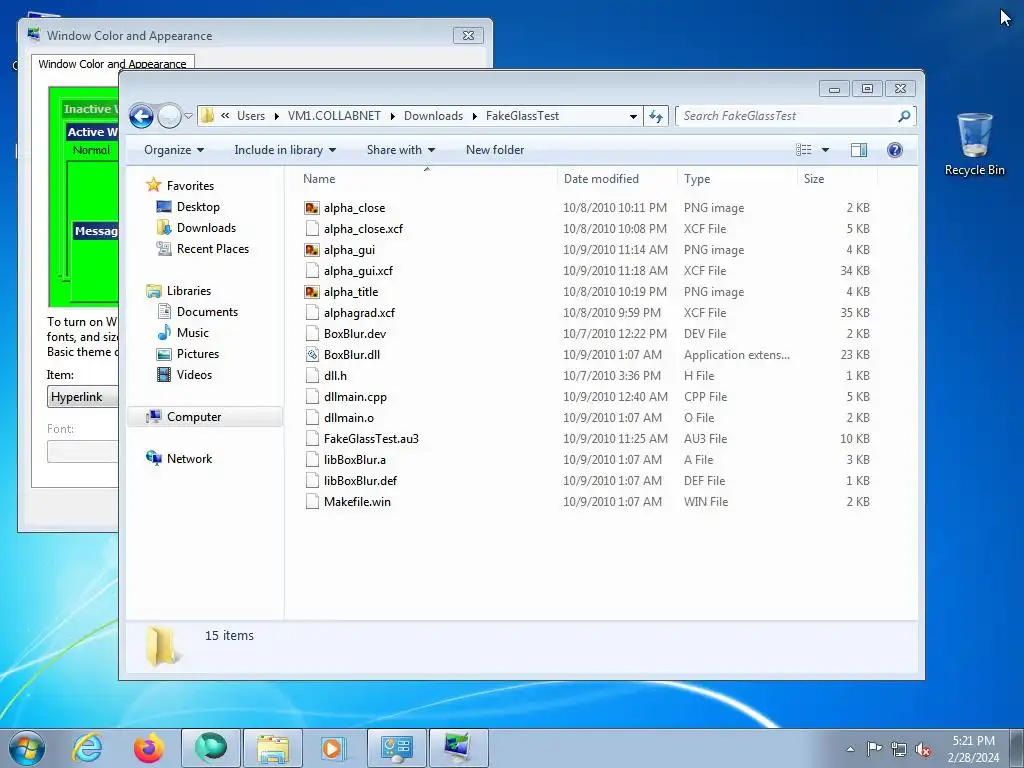
Task: Click the VM1.COLLABNET breadcrumb
Action: coord(334,116)
